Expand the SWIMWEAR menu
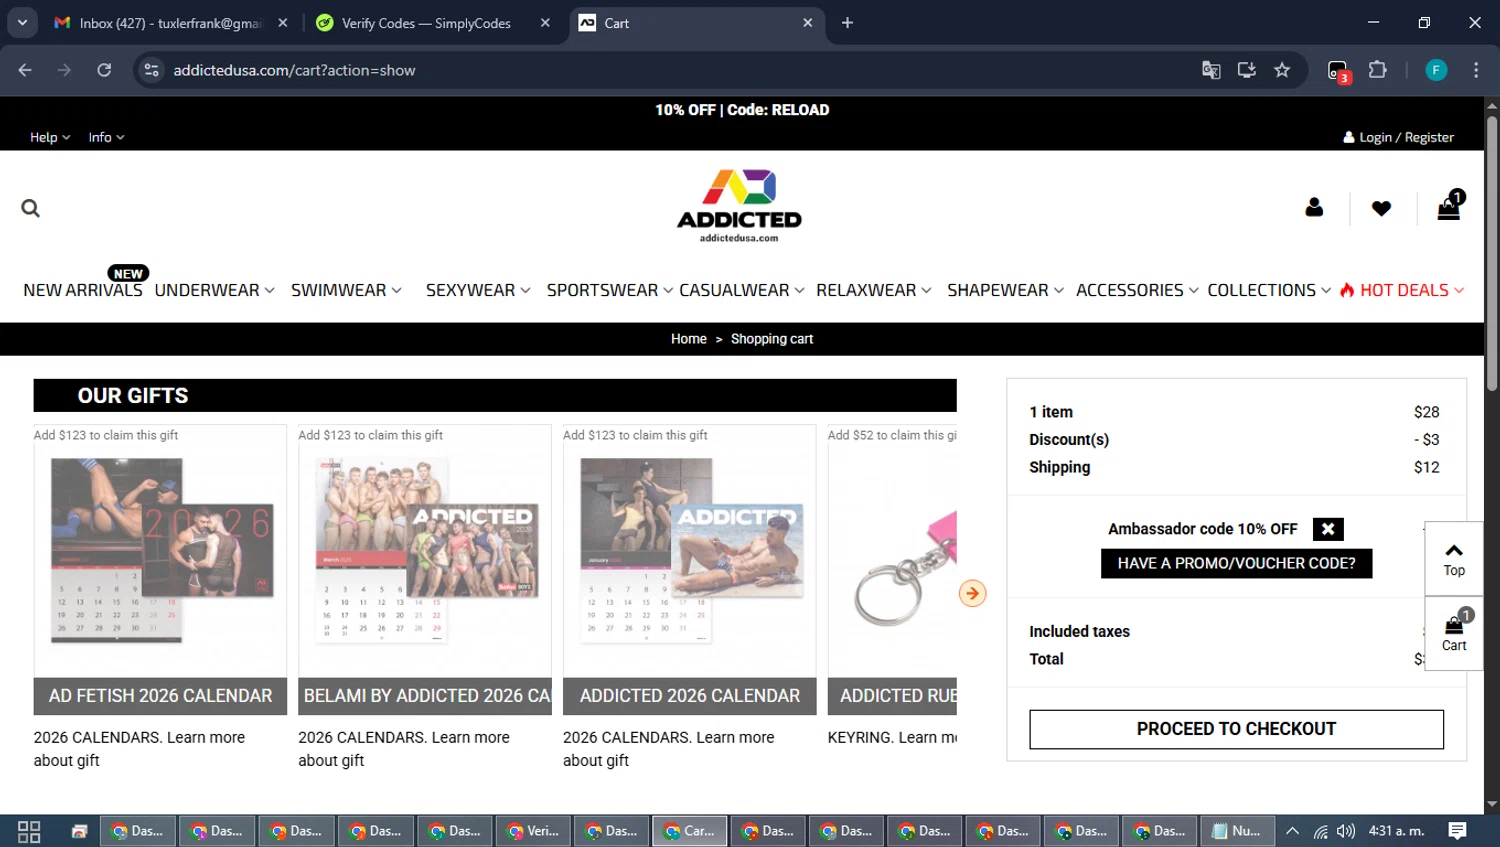This screenshot has height=847, width=1500. click(x=346, y=290)
